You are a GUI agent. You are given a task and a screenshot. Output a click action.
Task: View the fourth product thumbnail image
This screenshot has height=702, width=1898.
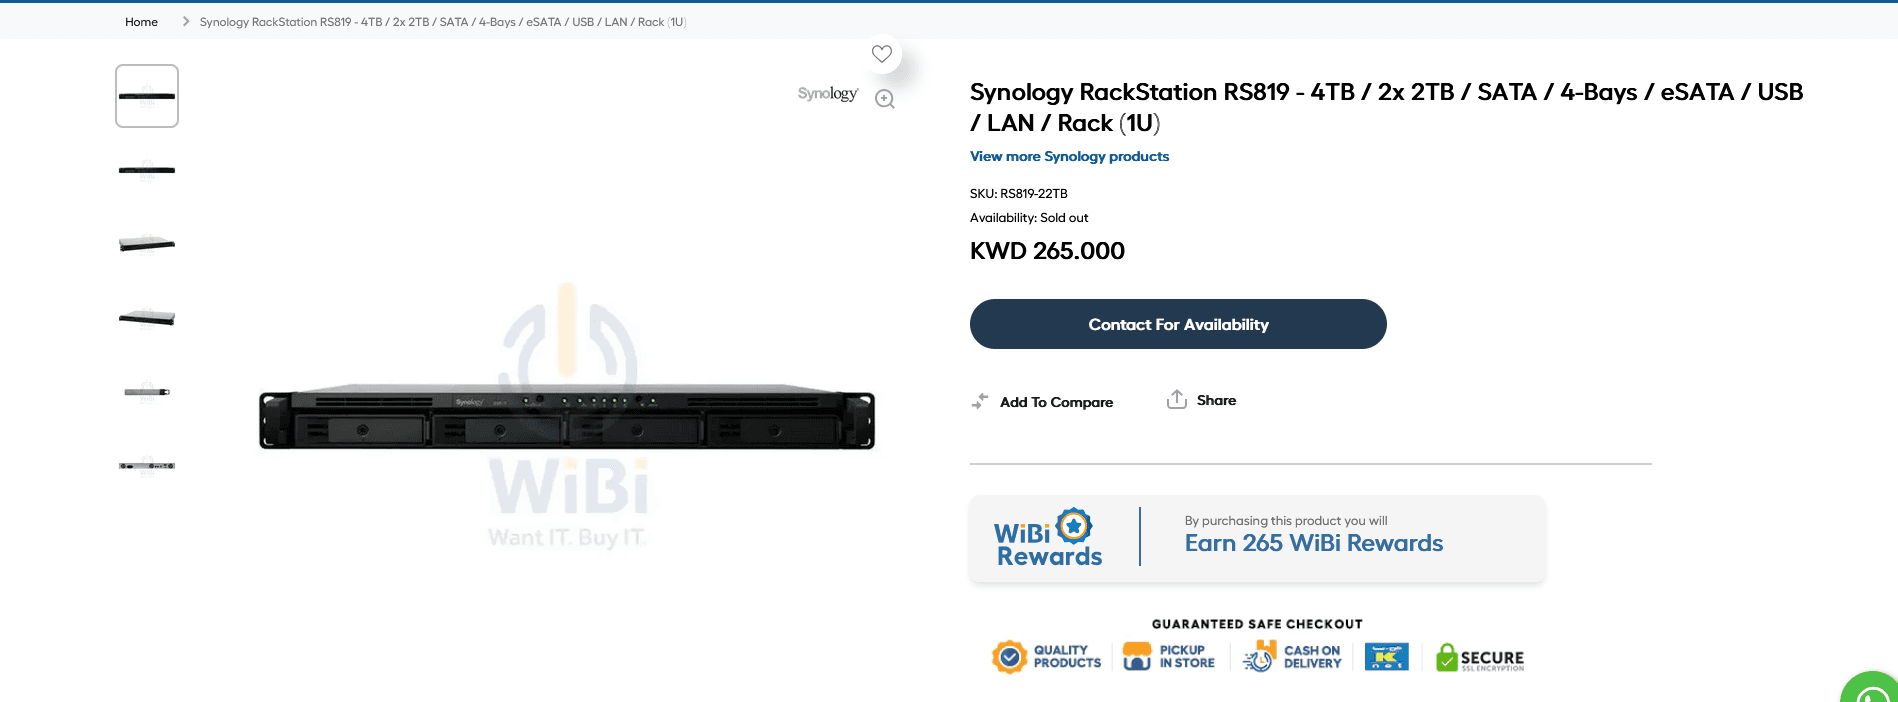click(x=147, y=318)
